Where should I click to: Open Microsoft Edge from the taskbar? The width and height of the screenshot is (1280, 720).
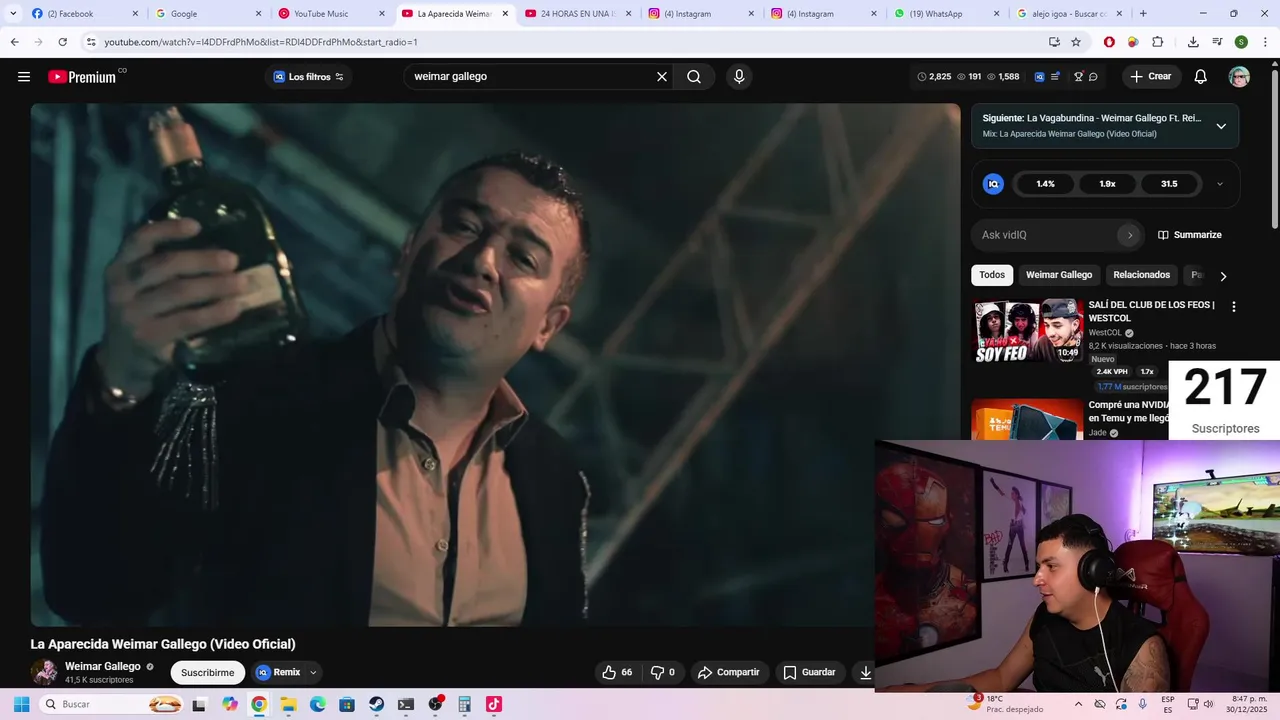click(x=317, y=704)
